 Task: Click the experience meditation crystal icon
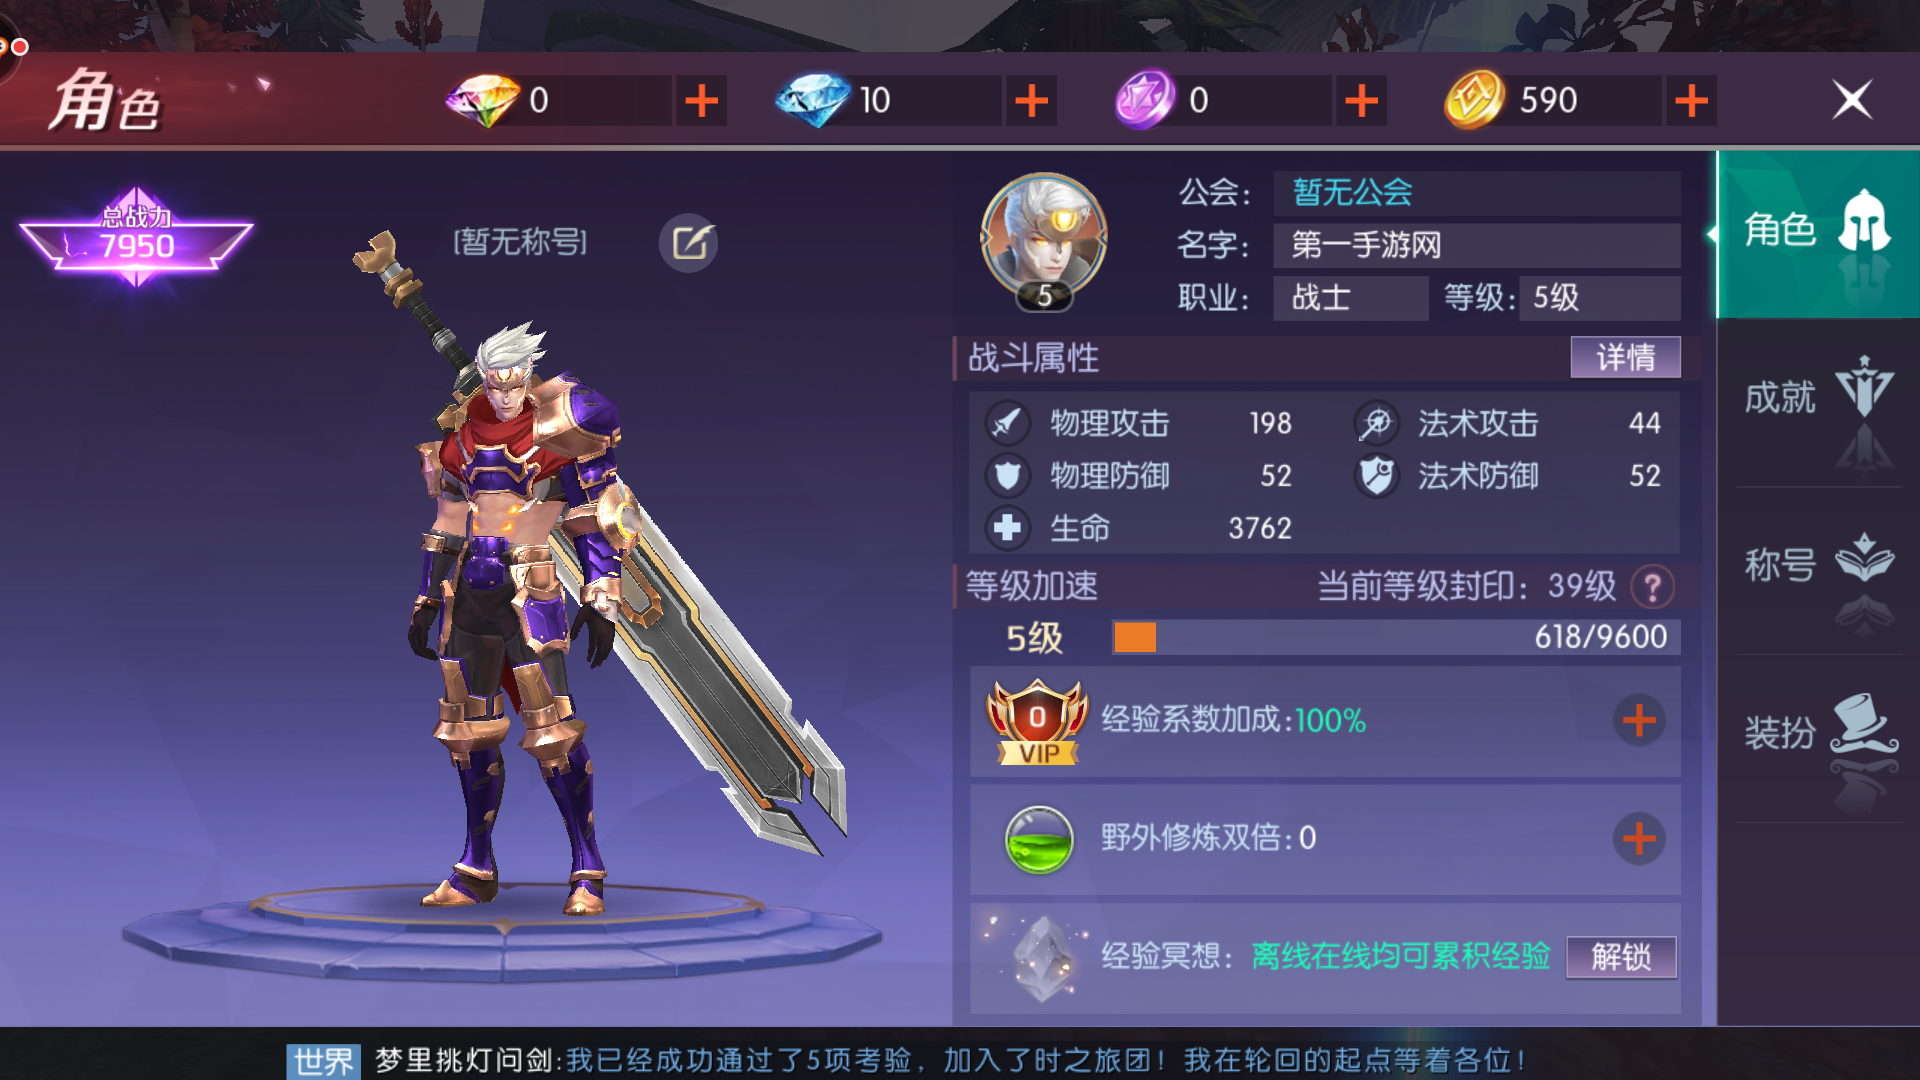1042,958
